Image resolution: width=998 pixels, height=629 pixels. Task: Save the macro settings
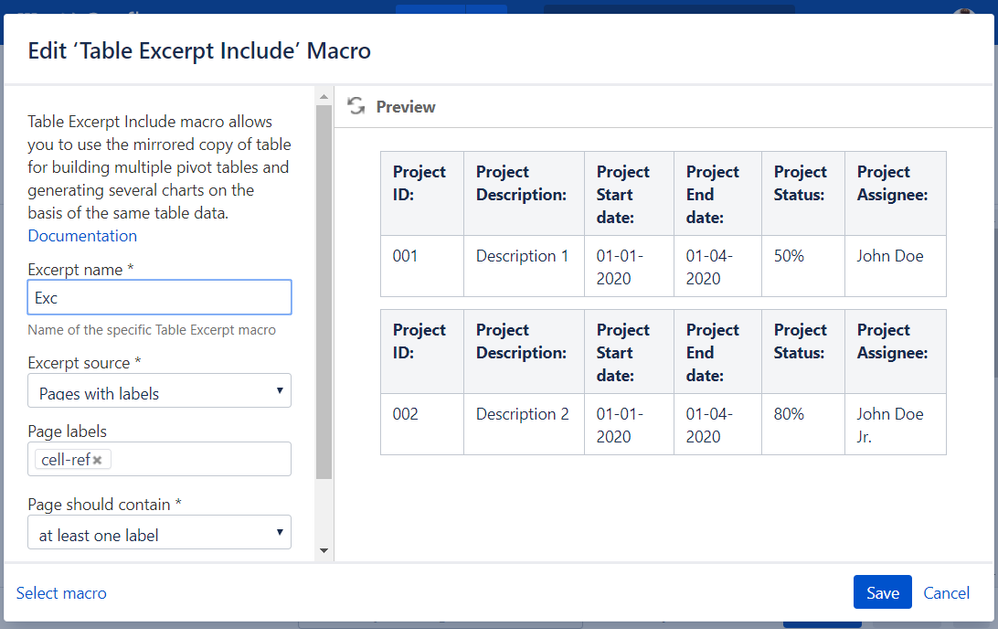point(882,592)
